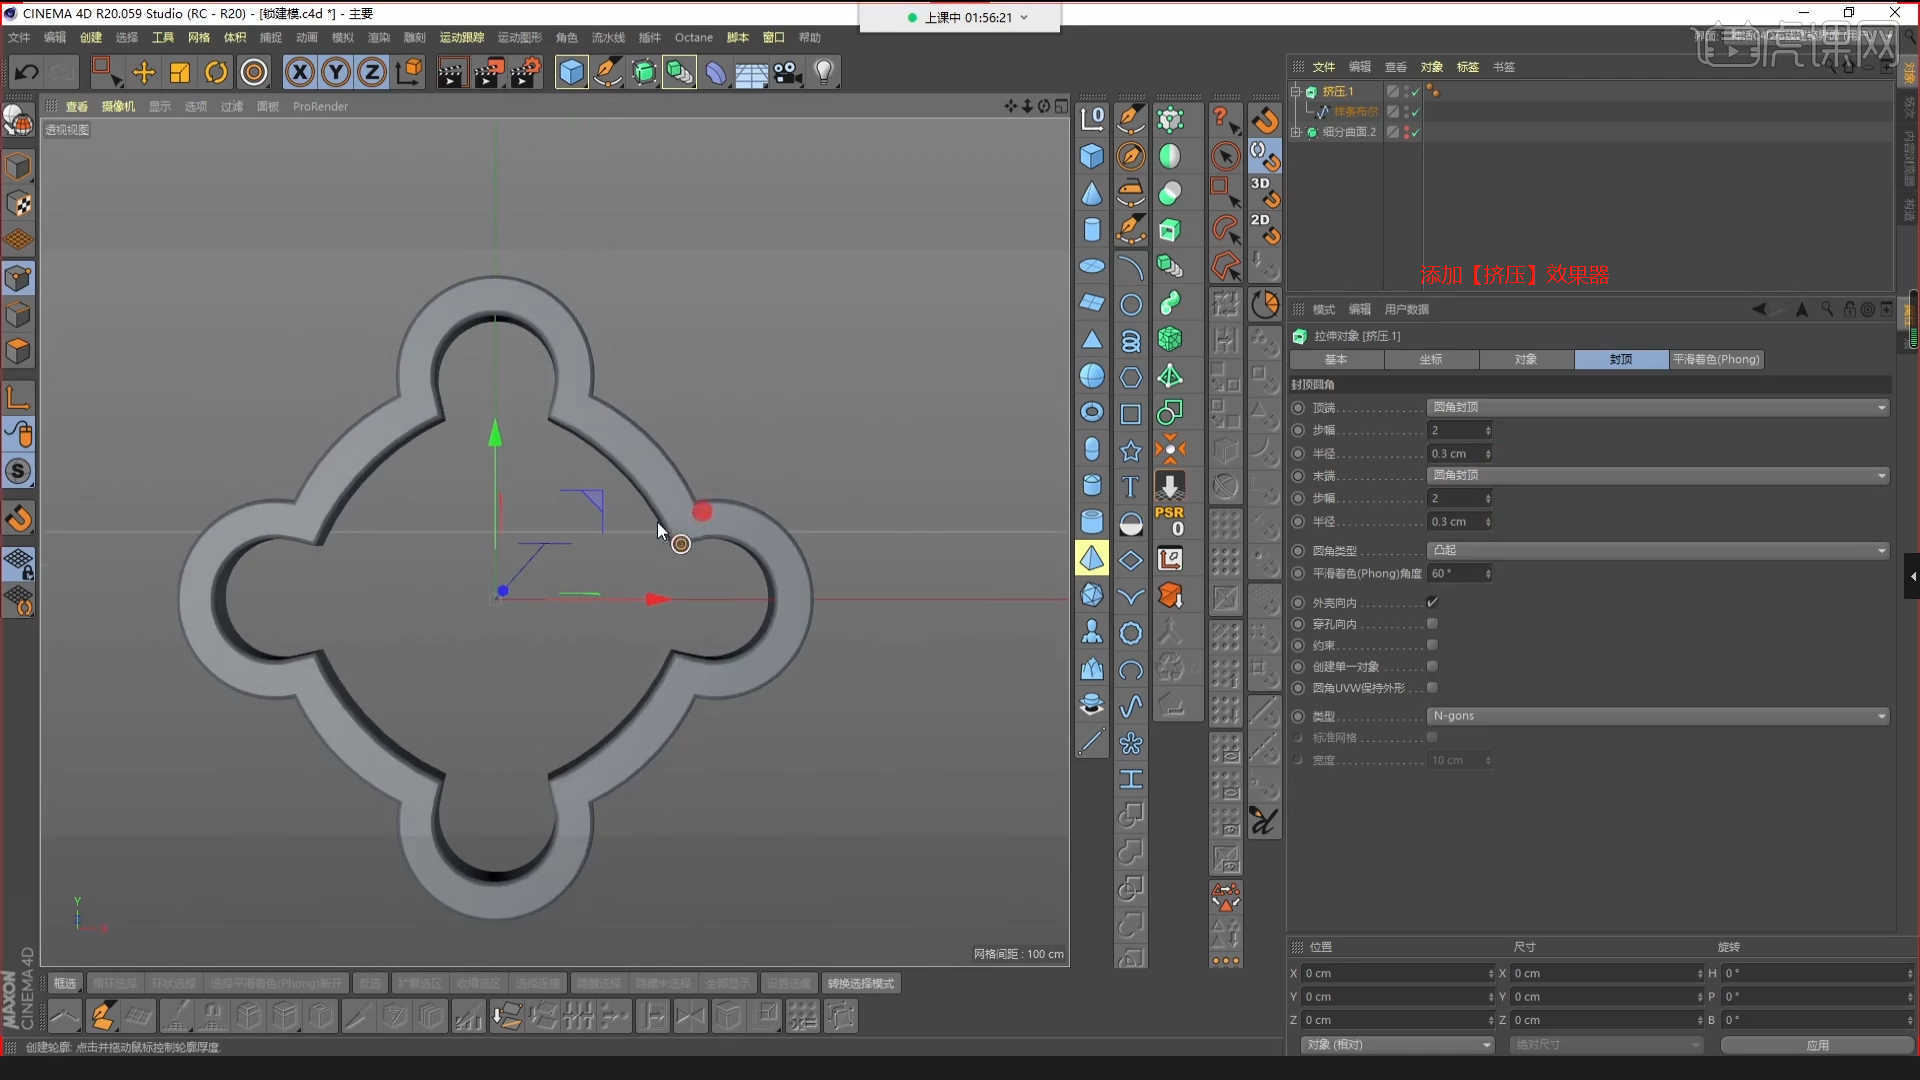
Task: Select the Rotate tool icon
Action: point(216,72)
